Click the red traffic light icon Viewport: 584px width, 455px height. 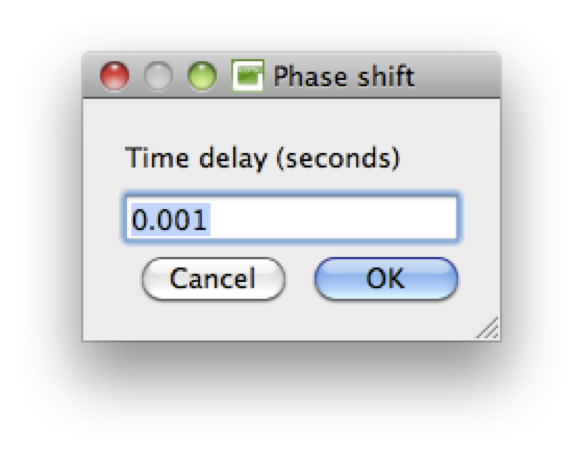pyautogui.click(x=115, y=76)
